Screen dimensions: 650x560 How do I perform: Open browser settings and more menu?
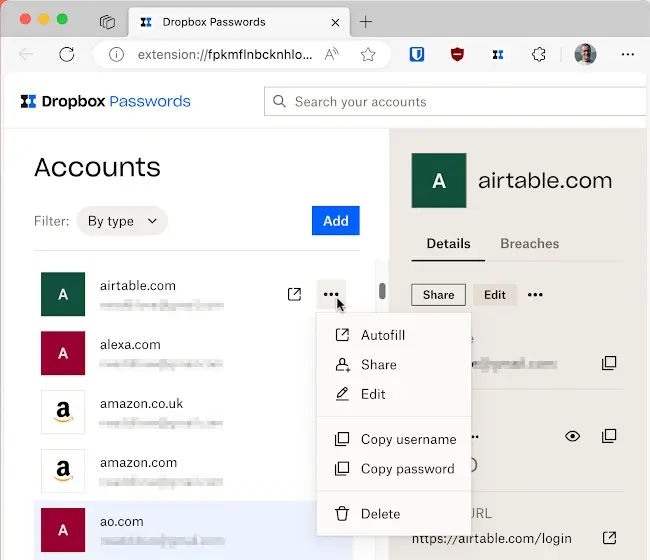point(628,54)
